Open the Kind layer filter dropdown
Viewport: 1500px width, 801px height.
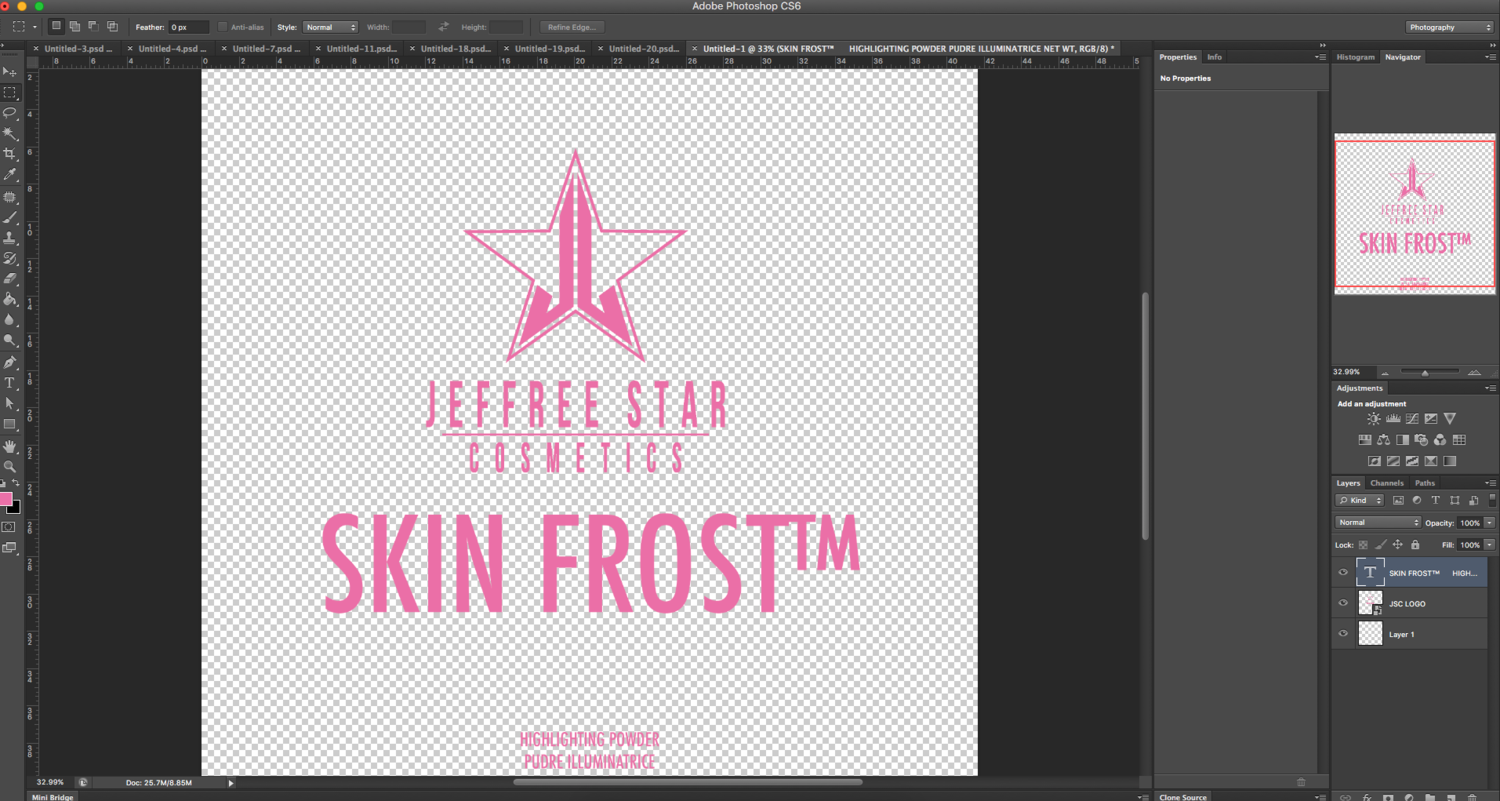click(x=1360, y=500)
